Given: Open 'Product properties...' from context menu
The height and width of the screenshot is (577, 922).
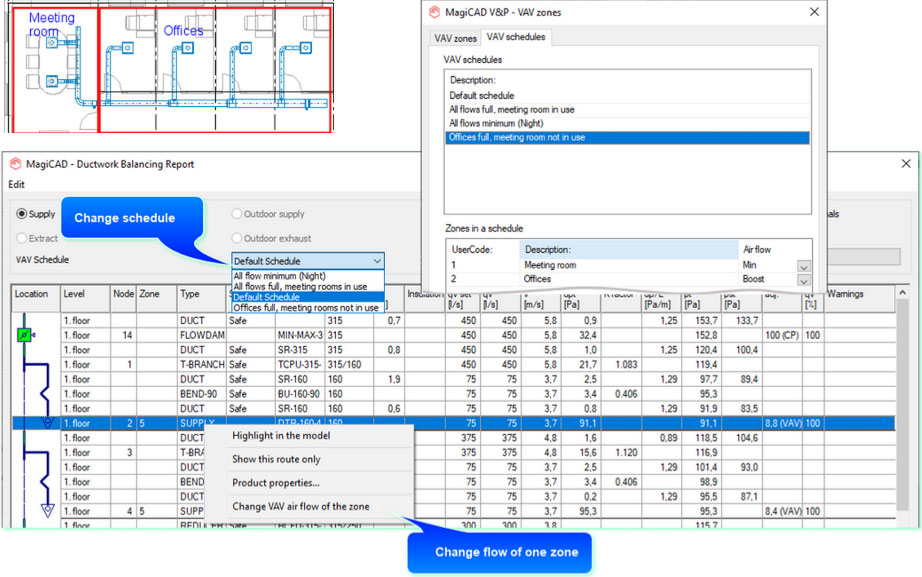Looking at the screenshot, I should pyautogui.click(x=276, y=482).
